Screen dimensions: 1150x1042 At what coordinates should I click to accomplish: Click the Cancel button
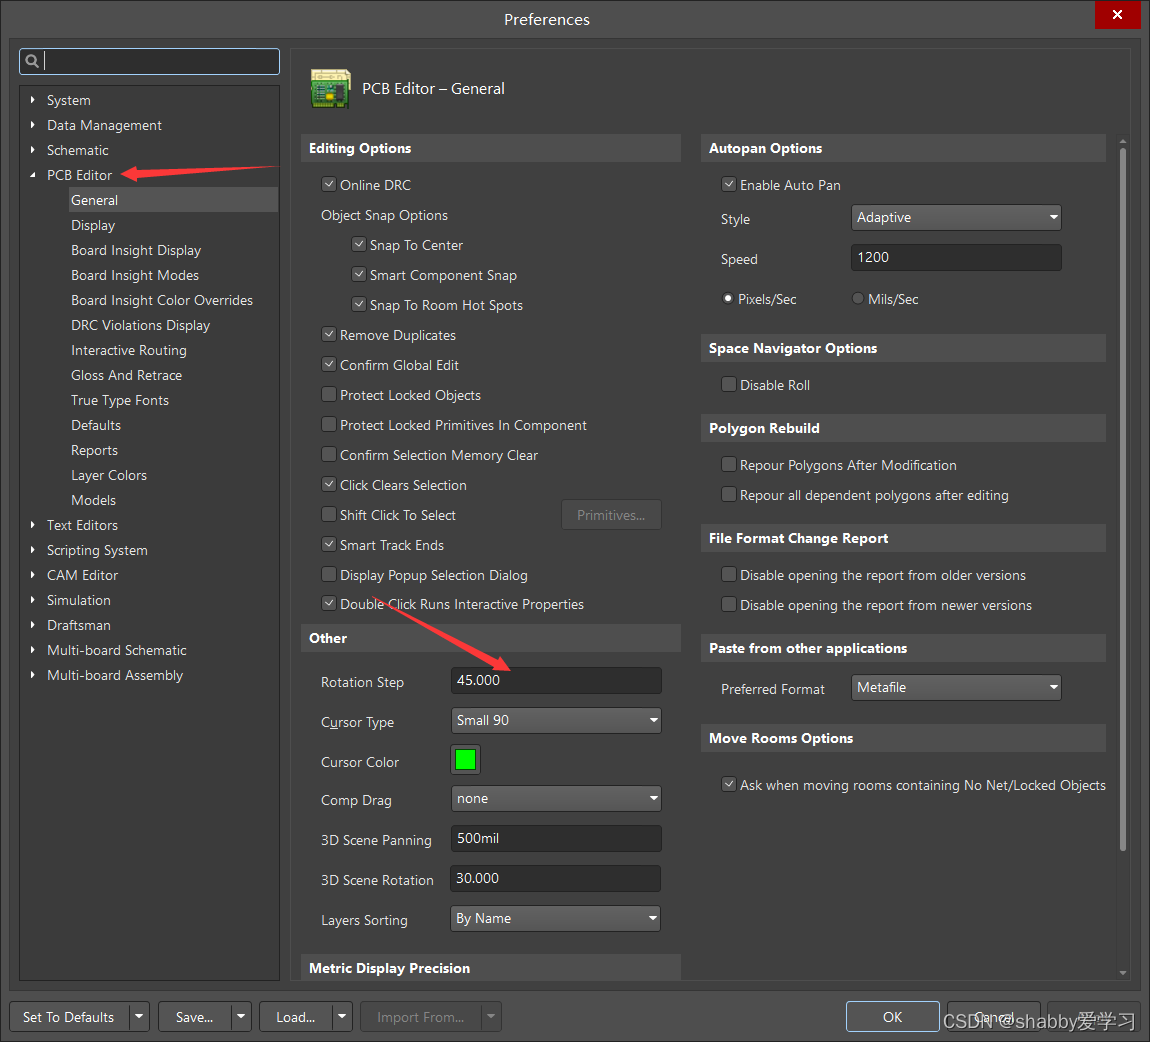click(994, 1016)
